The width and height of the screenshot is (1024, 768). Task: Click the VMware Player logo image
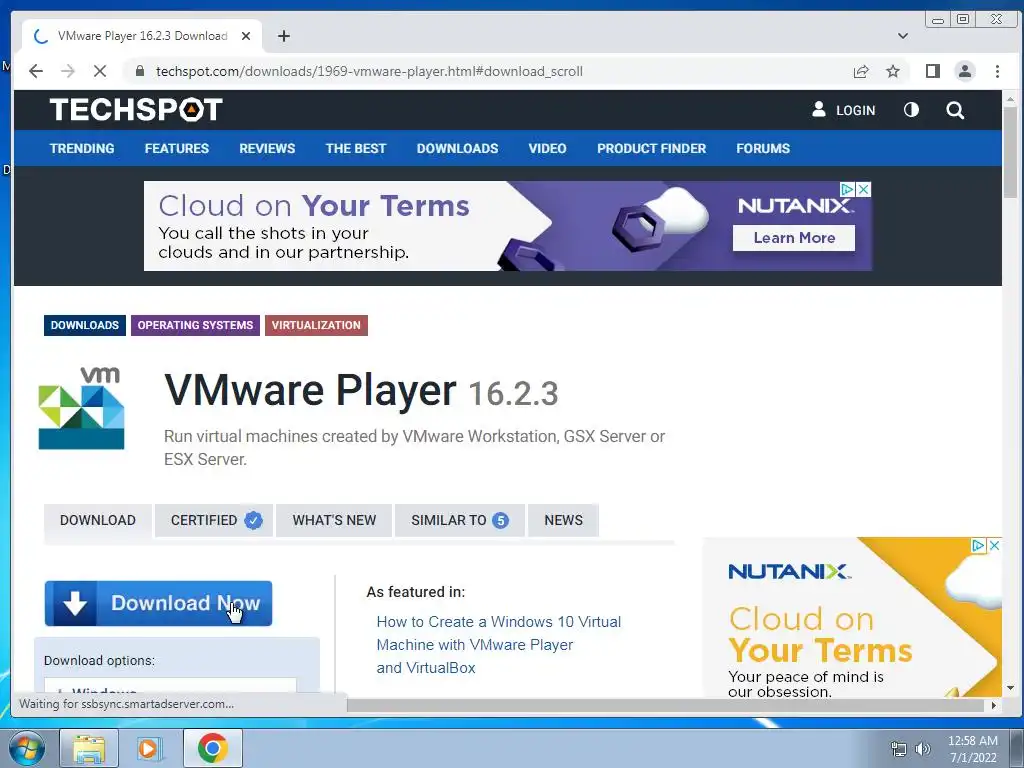tap(82, 409)
